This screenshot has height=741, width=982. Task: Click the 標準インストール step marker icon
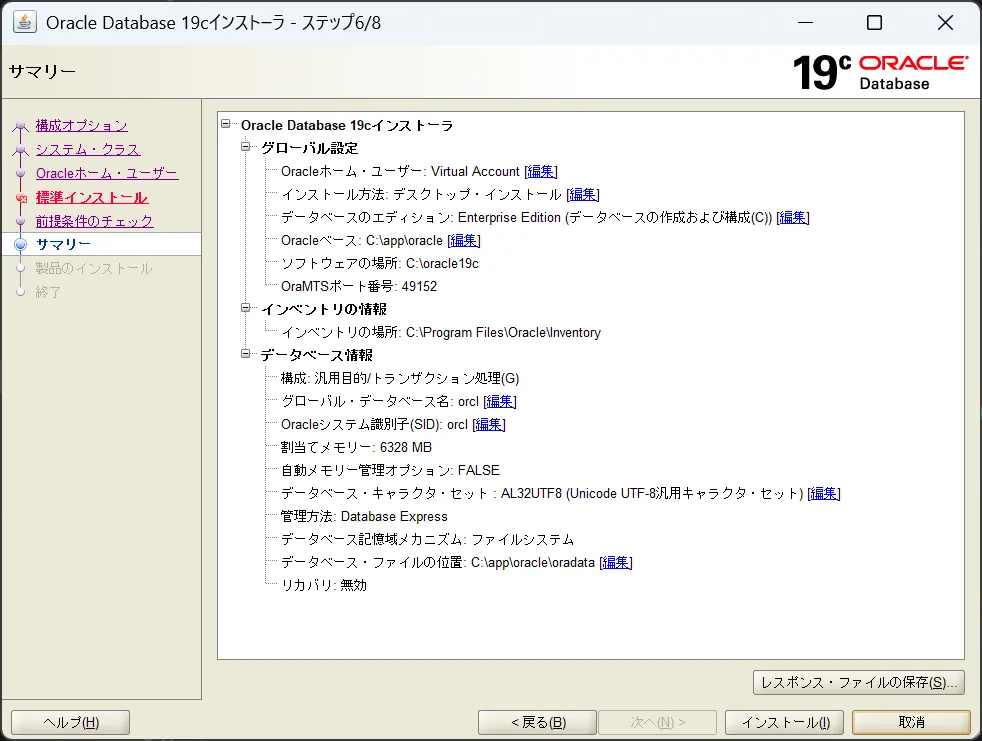[21, 198]
